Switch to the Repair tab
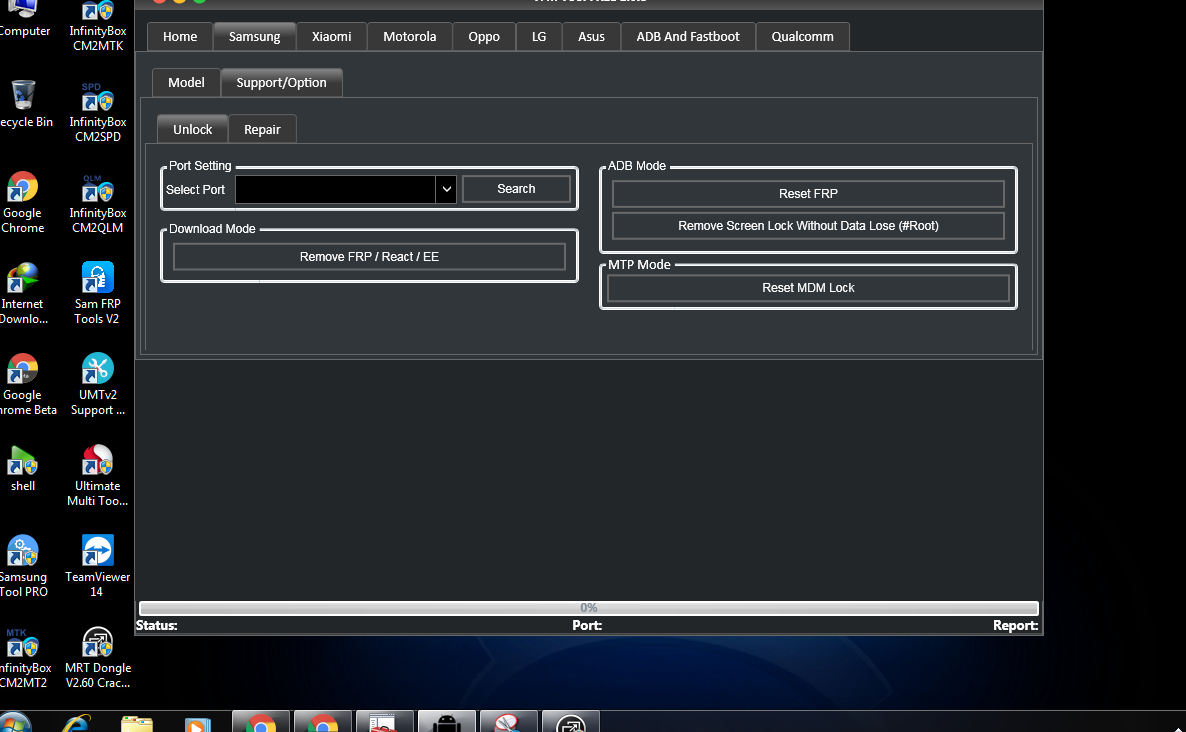 pos(262,129)
